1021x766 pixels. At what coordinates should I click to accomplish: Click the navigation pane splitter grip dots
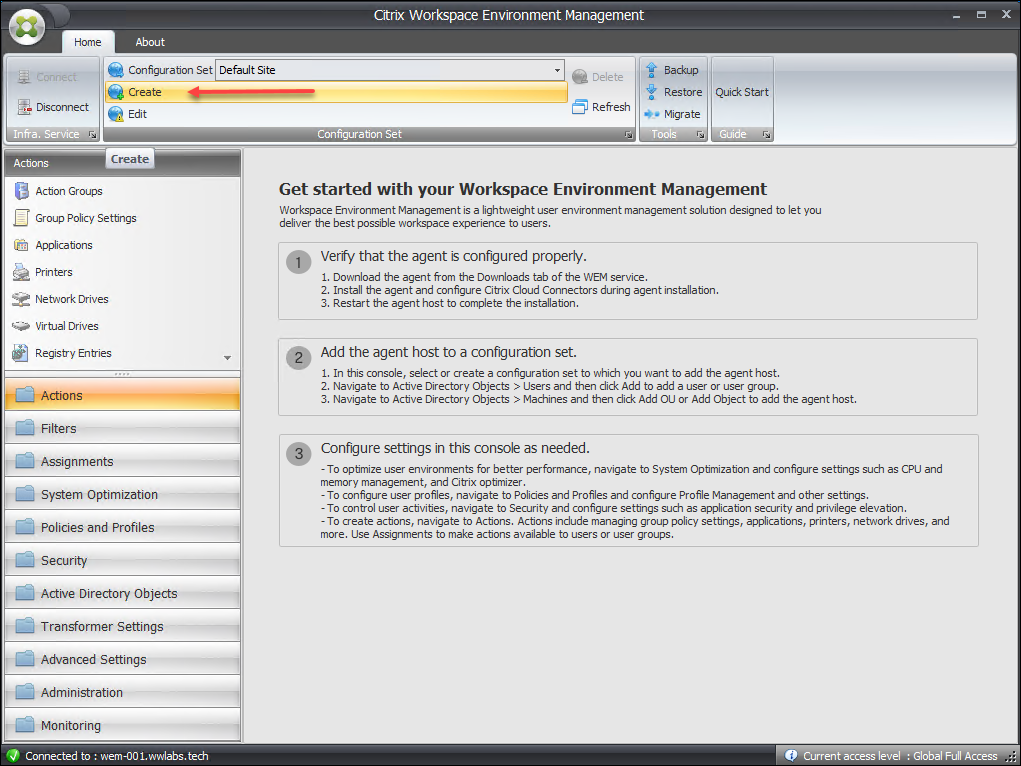[122, 374]
